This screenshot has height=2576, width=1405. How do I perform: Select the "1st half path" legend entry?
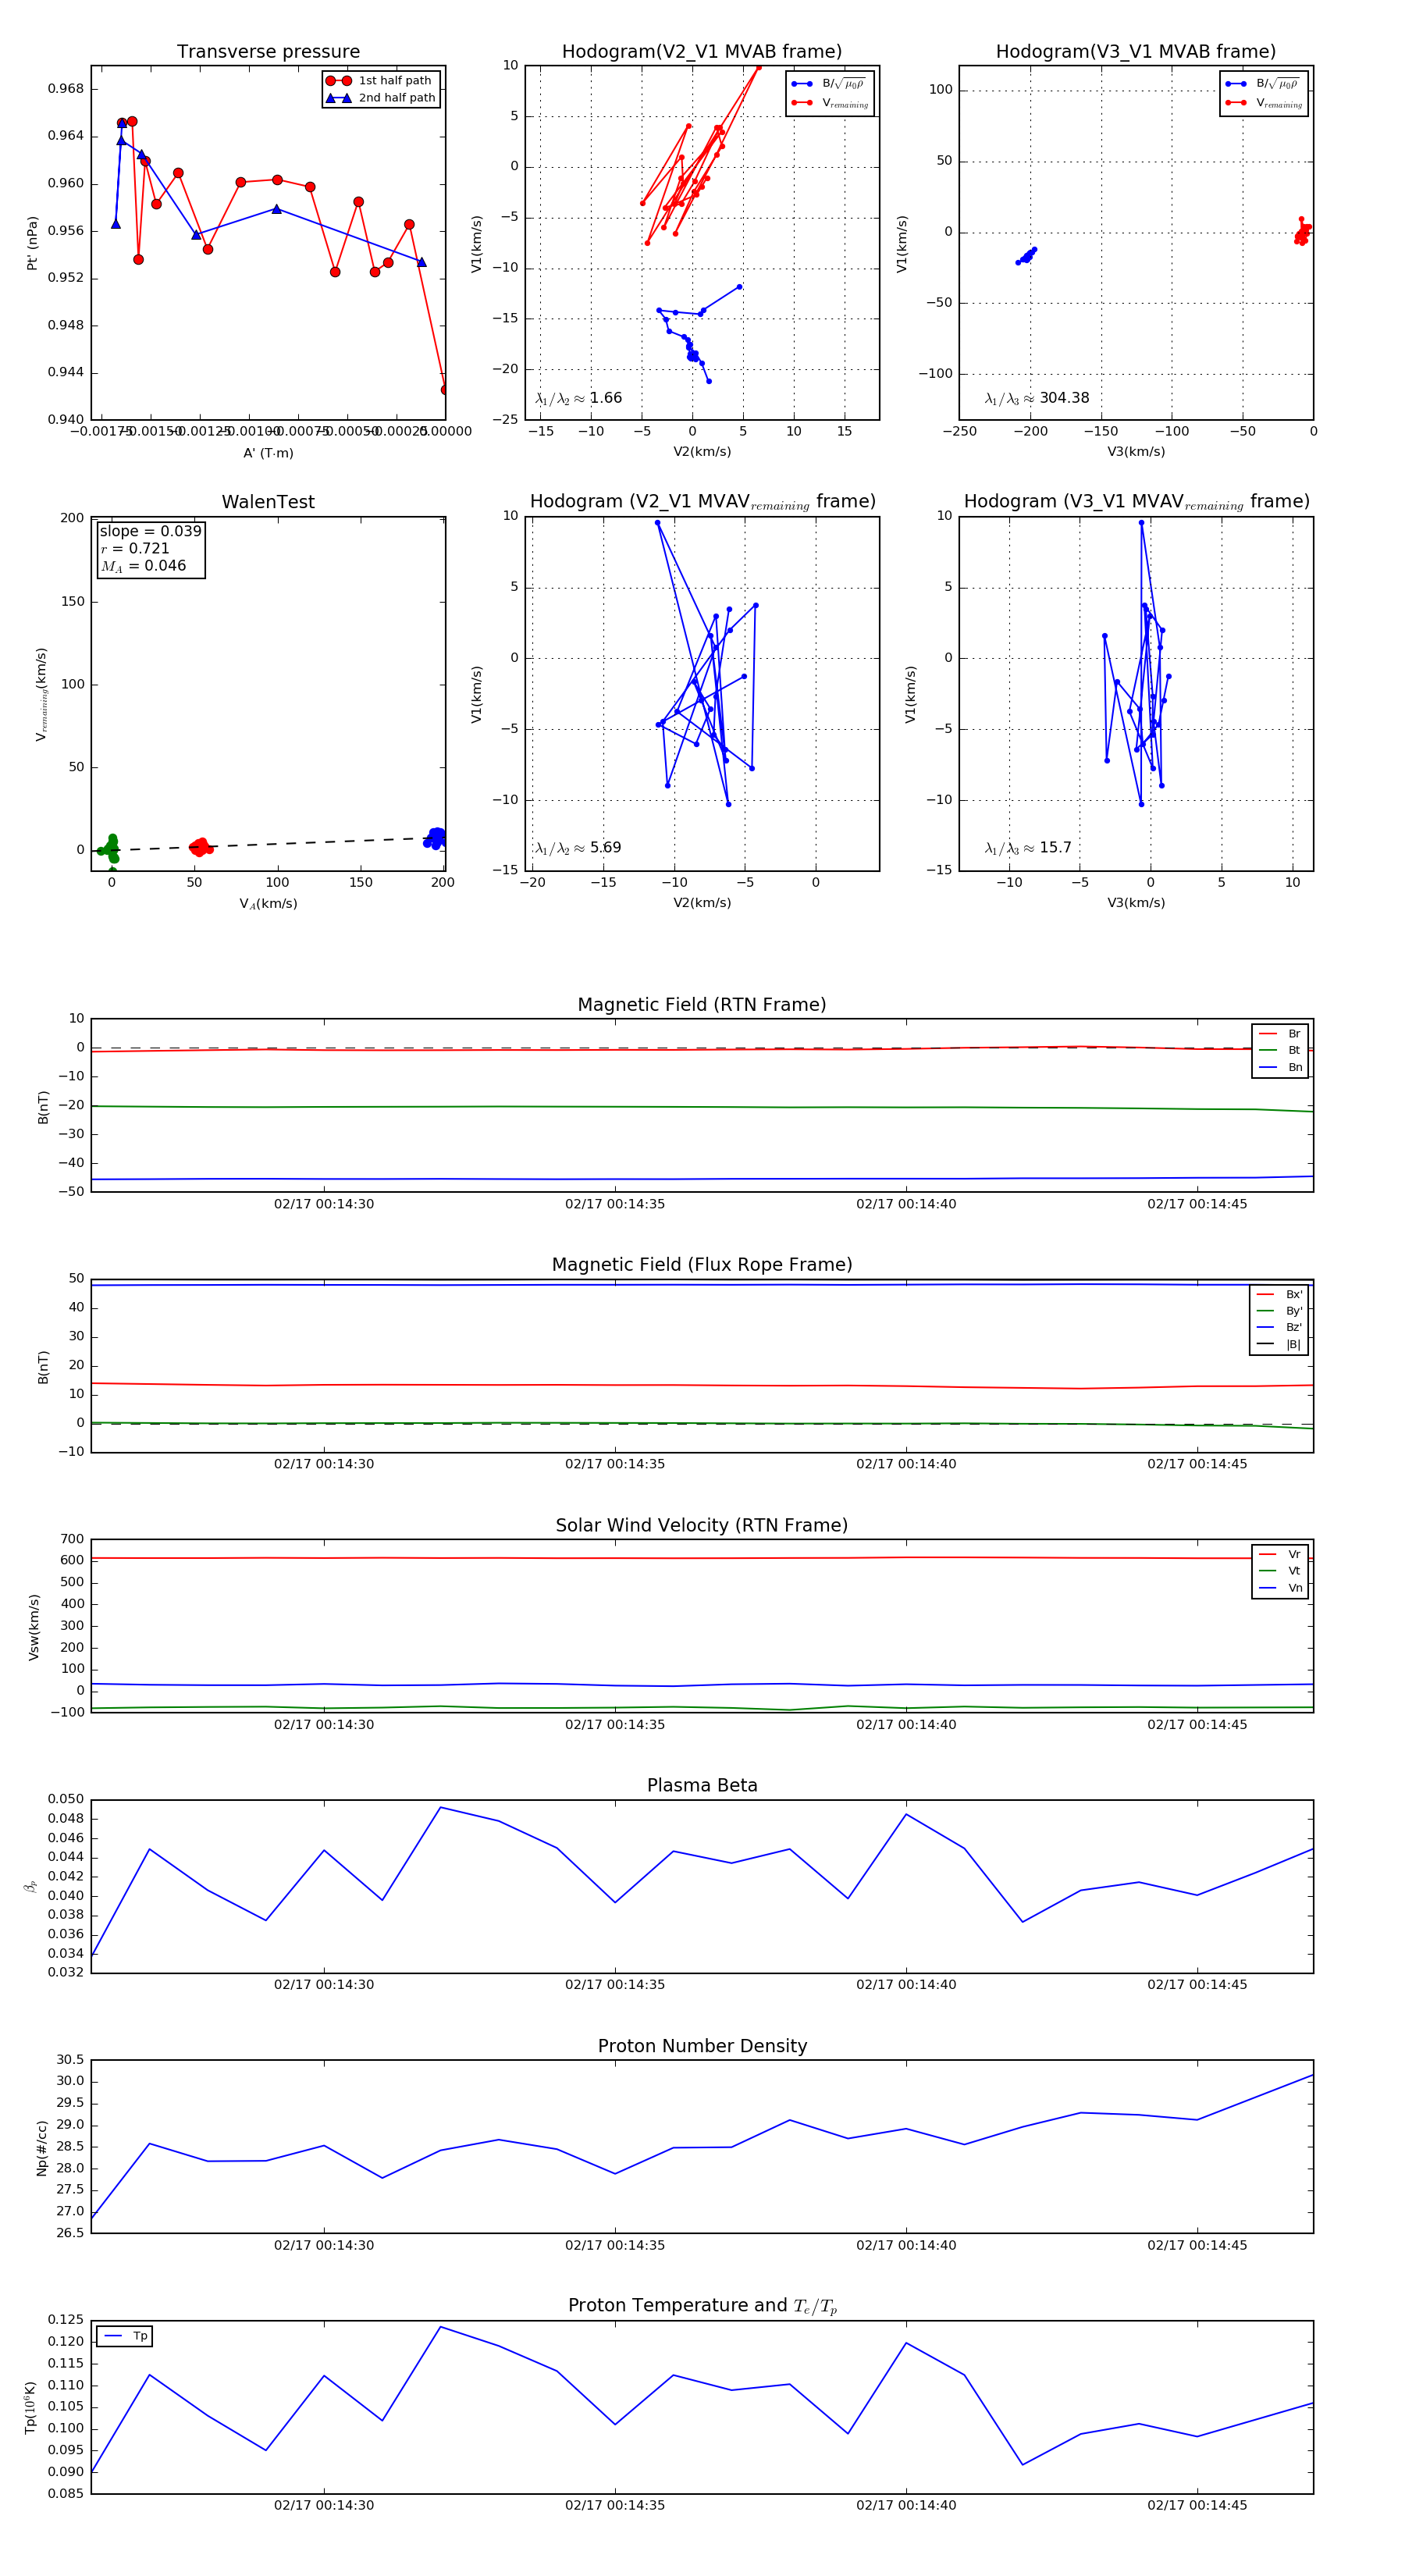[x=381, y=81]
